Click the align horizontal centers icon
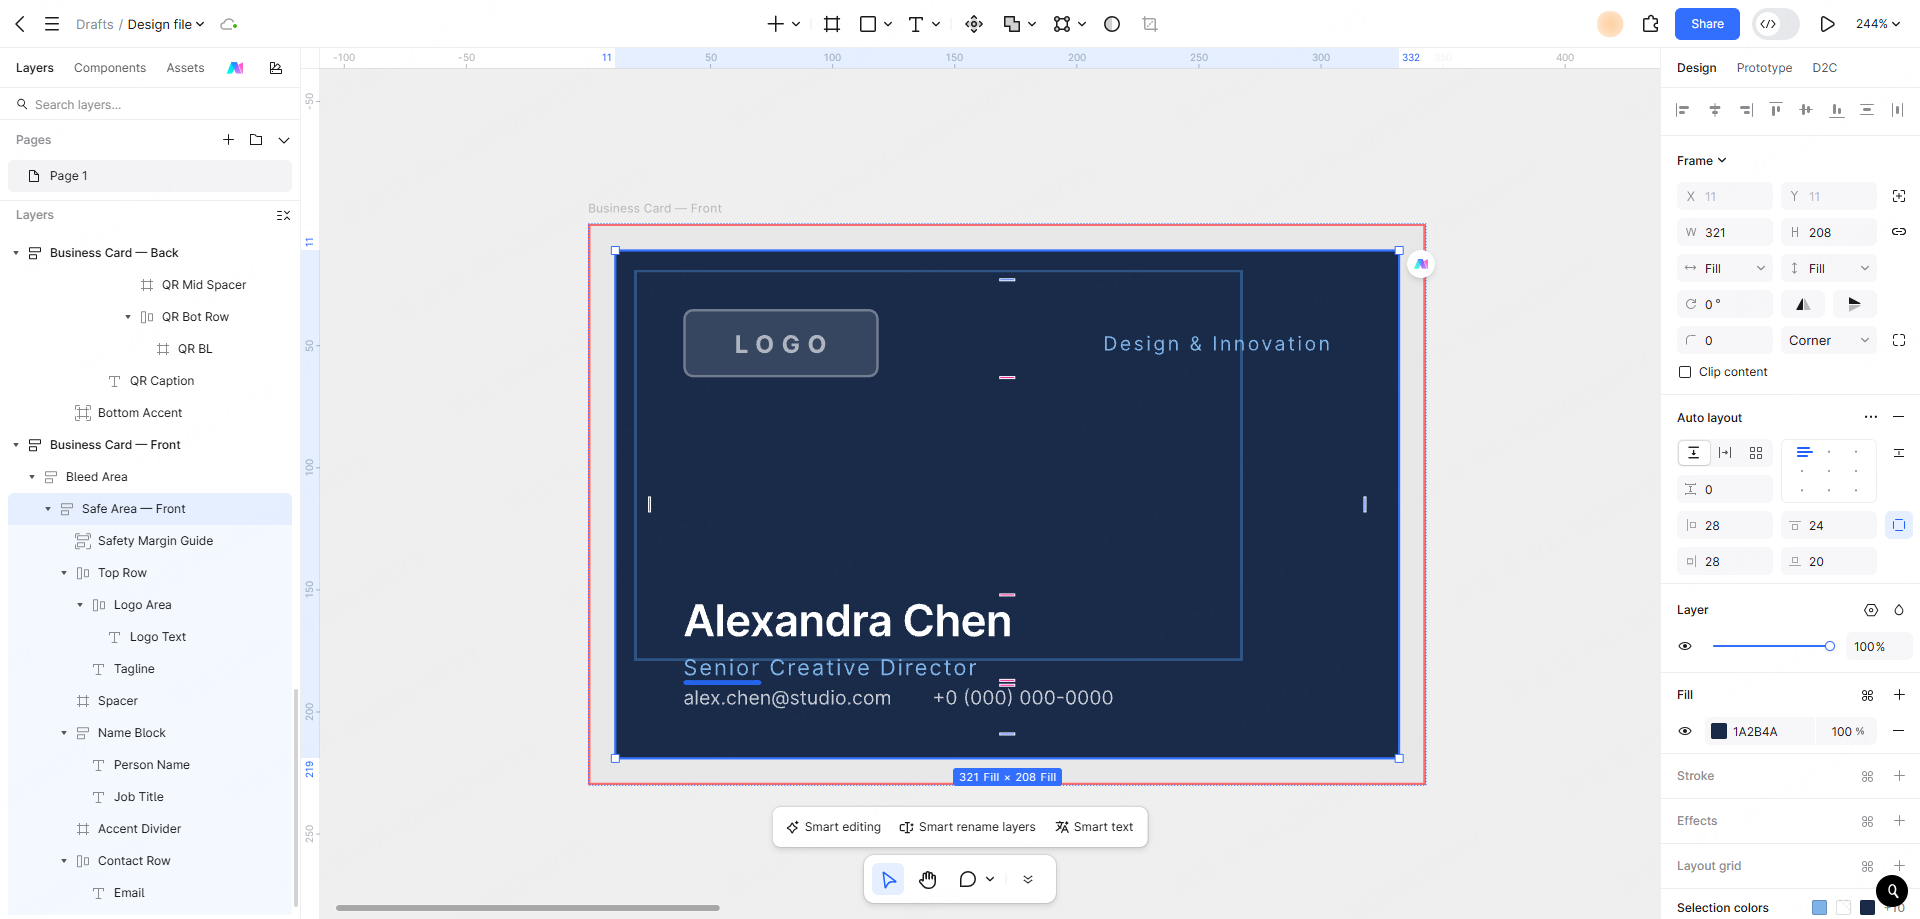Image resolution: width=1920 pixels, height=919 pixels. (1714, 110)
